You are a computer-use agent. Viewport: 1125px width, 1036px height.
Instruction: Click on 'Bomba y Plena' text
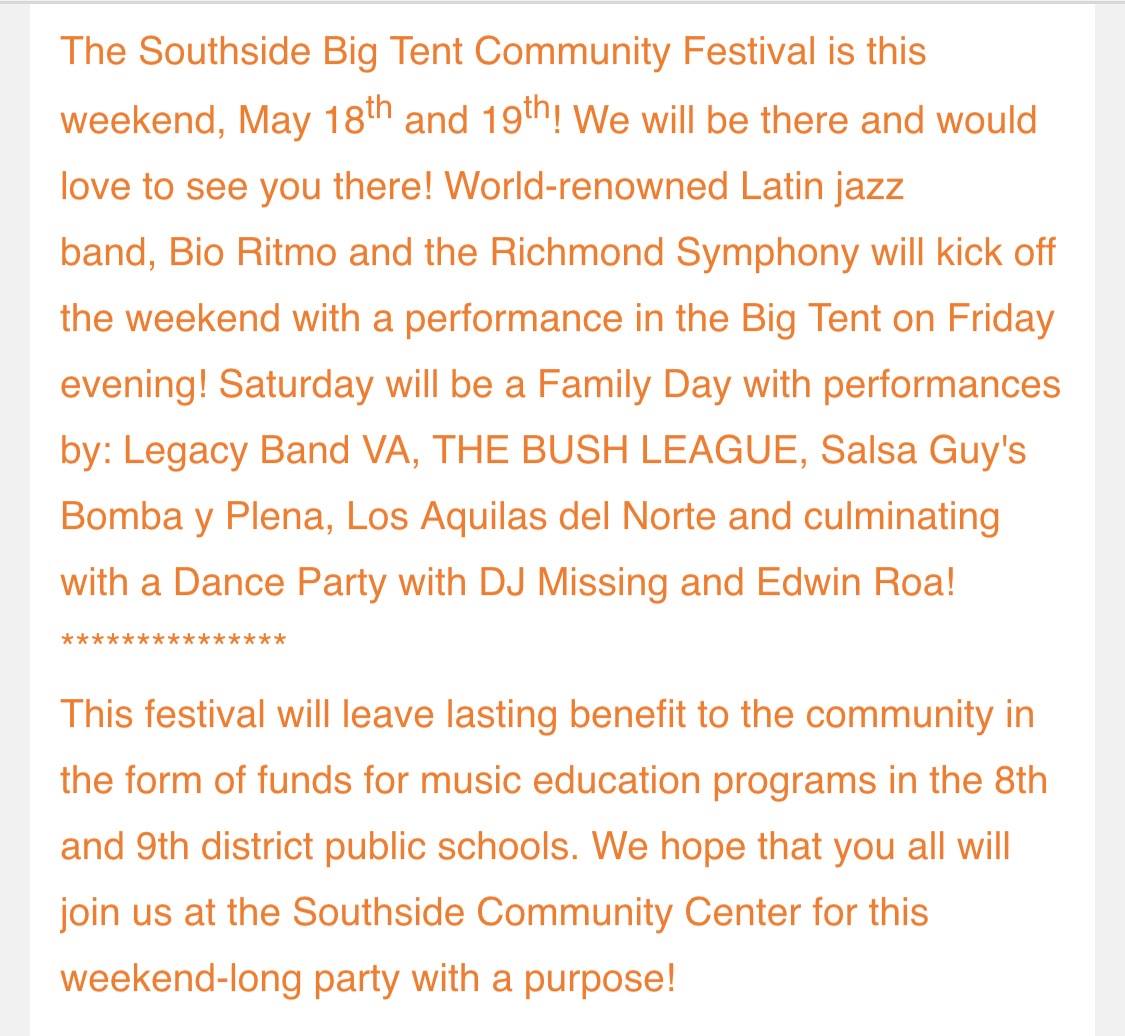pos(192,517)
